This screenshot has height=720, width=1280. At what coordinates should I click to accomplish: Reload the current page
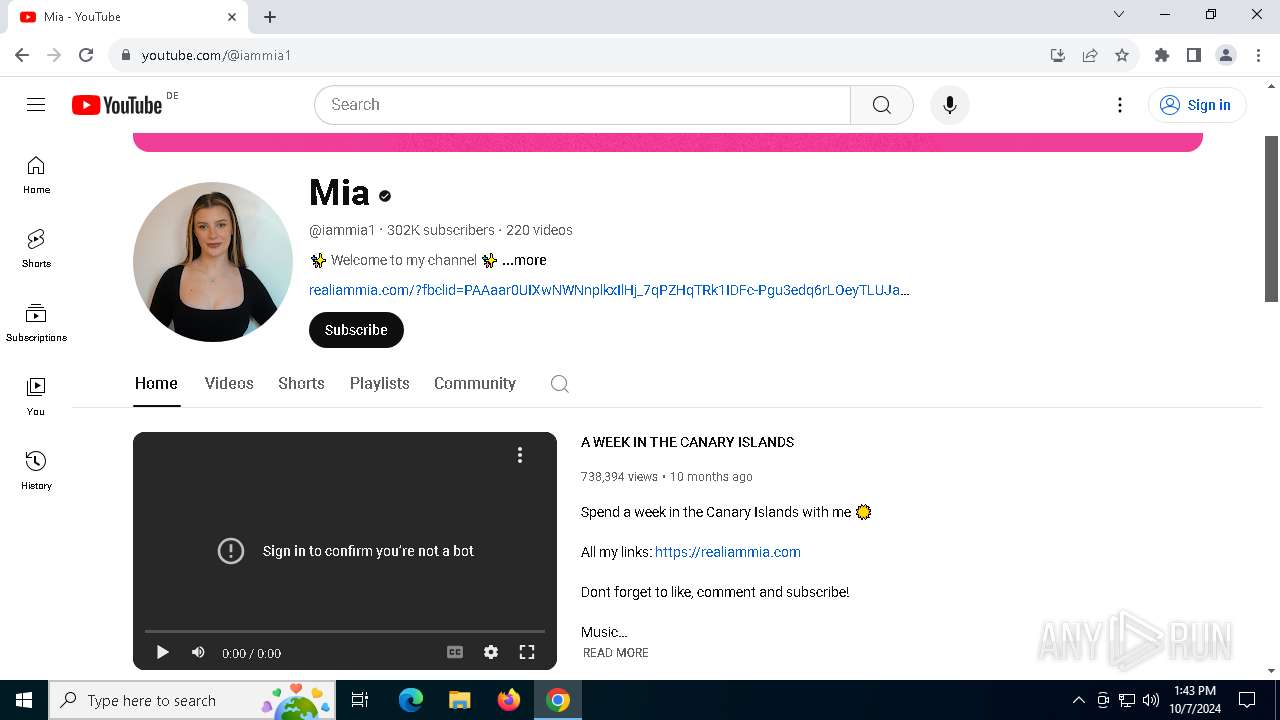coord(86,55)
